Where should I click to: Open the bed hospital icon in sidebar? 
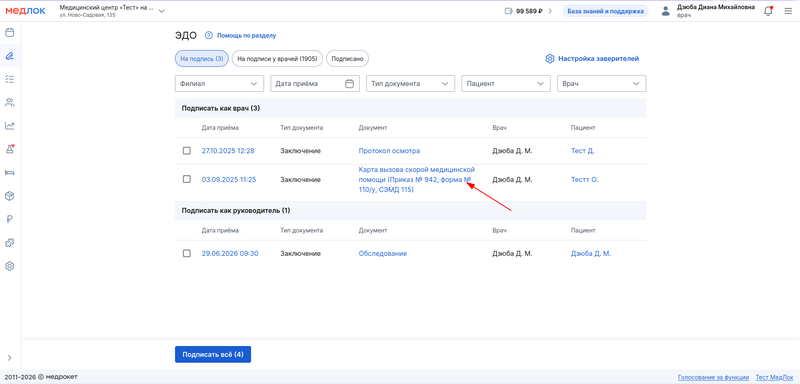coord(9,172)
